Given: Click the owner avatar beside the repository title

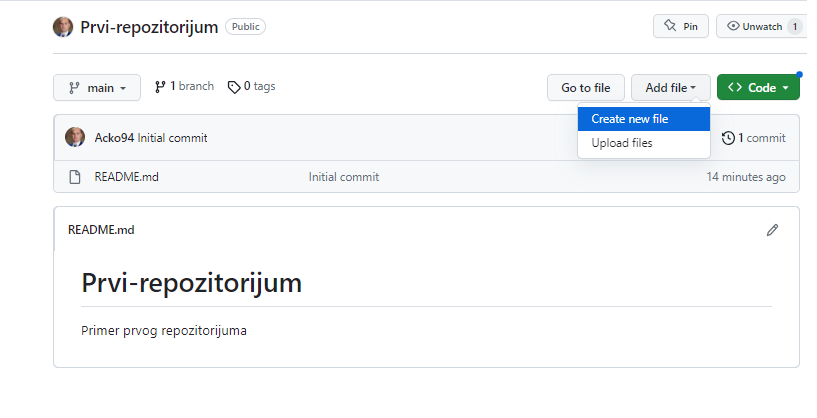Looking at the screenshot, I should coord(63,27).
